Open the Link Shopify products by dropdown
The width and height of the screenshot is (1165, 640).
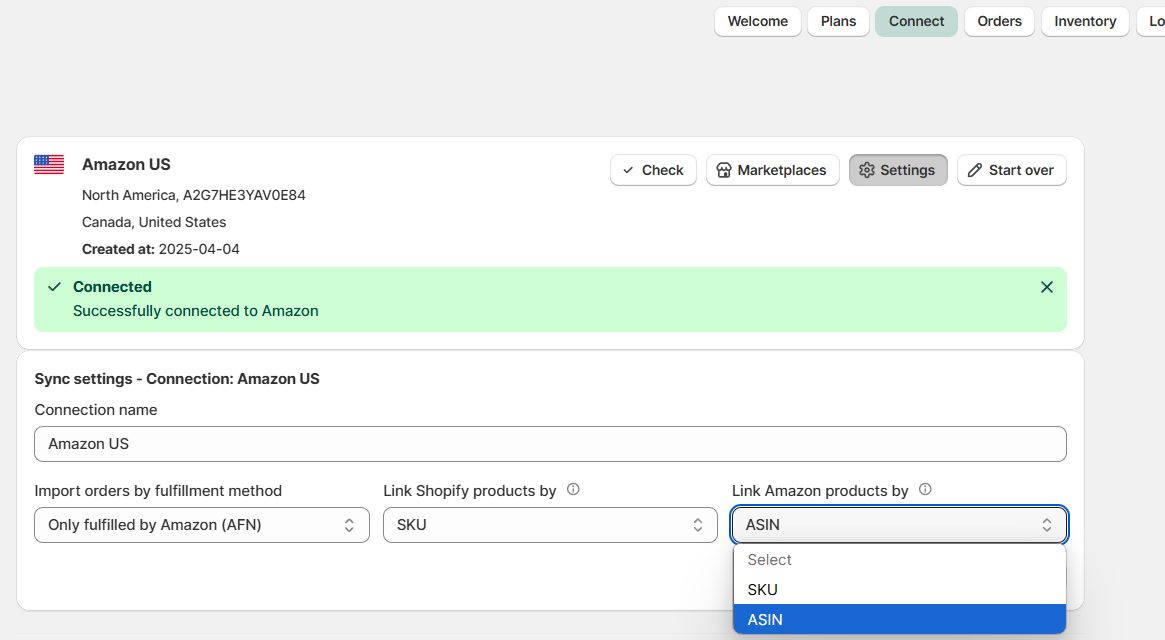[x=550, y=525]
